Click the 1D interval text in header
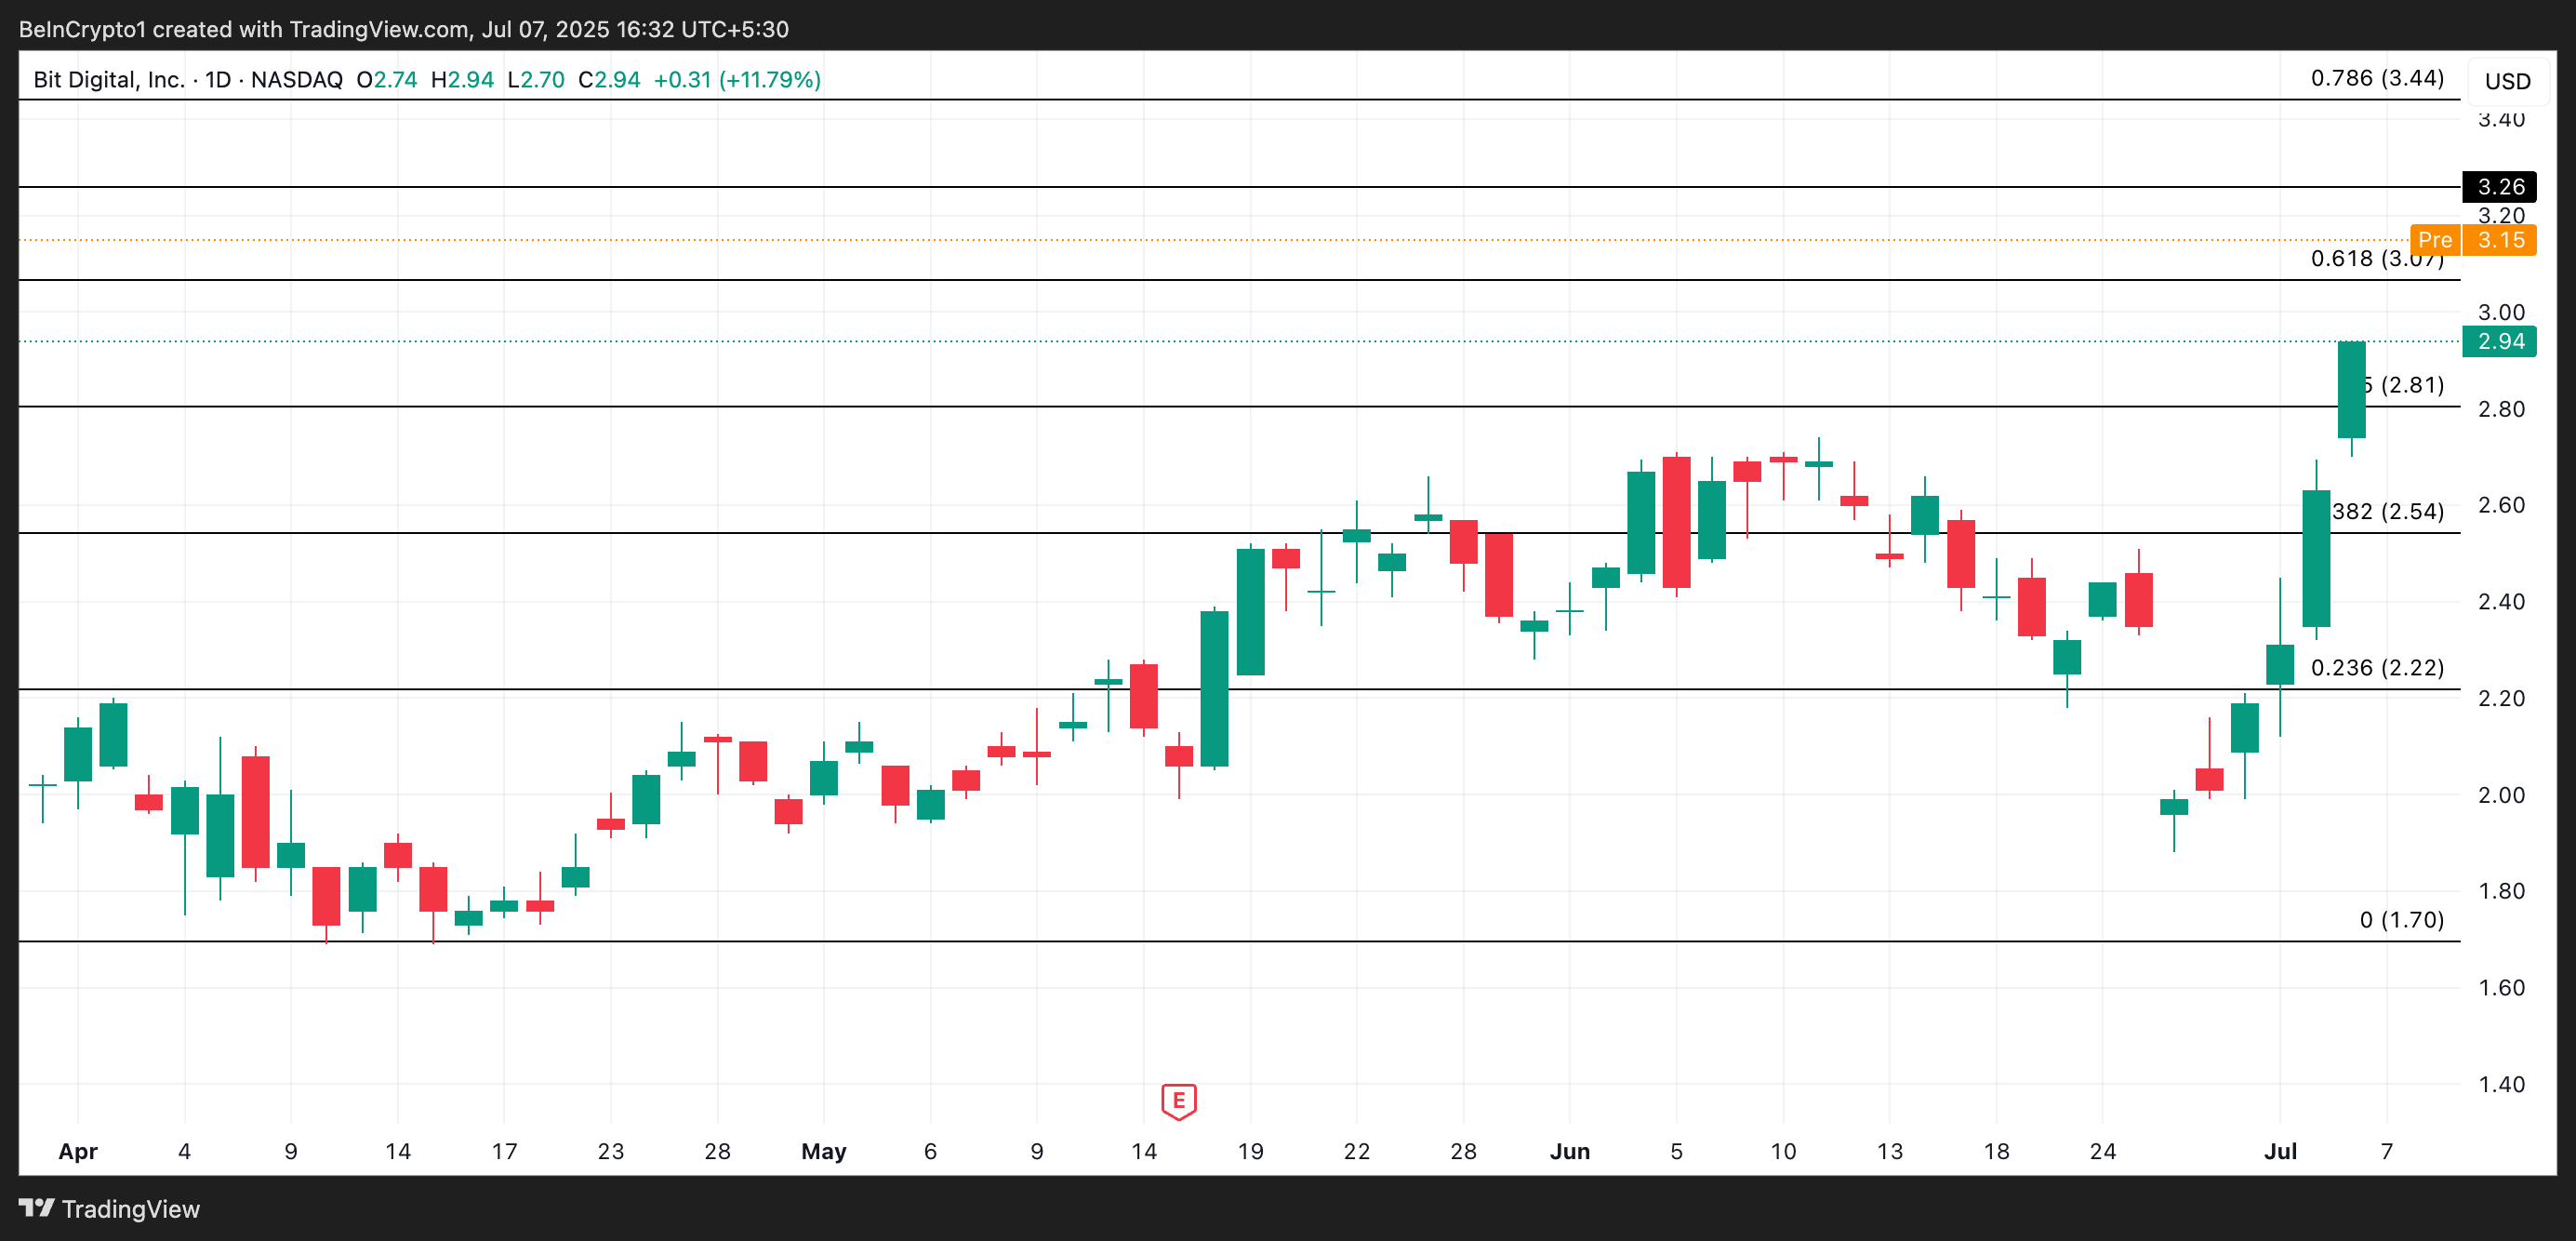The image size is (2576, 1241). pos(217,80)
